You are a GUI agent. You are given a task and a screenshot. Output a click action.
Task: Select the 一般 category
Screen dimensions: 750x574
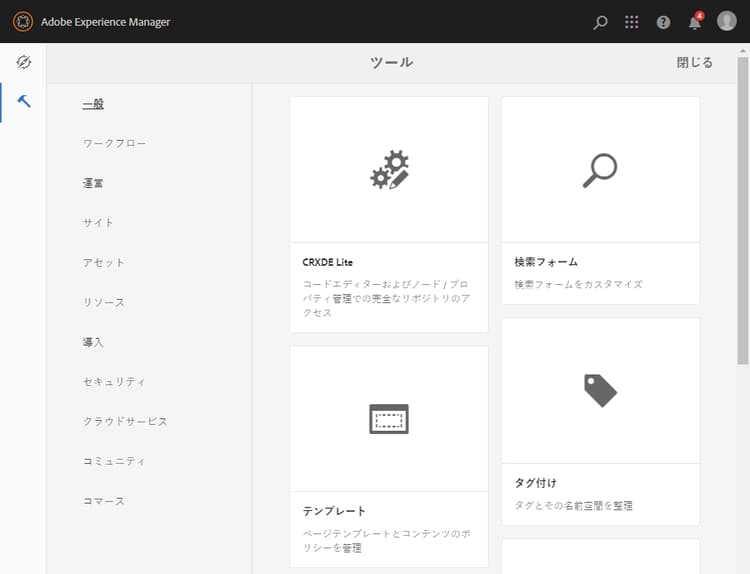point(93,104)
